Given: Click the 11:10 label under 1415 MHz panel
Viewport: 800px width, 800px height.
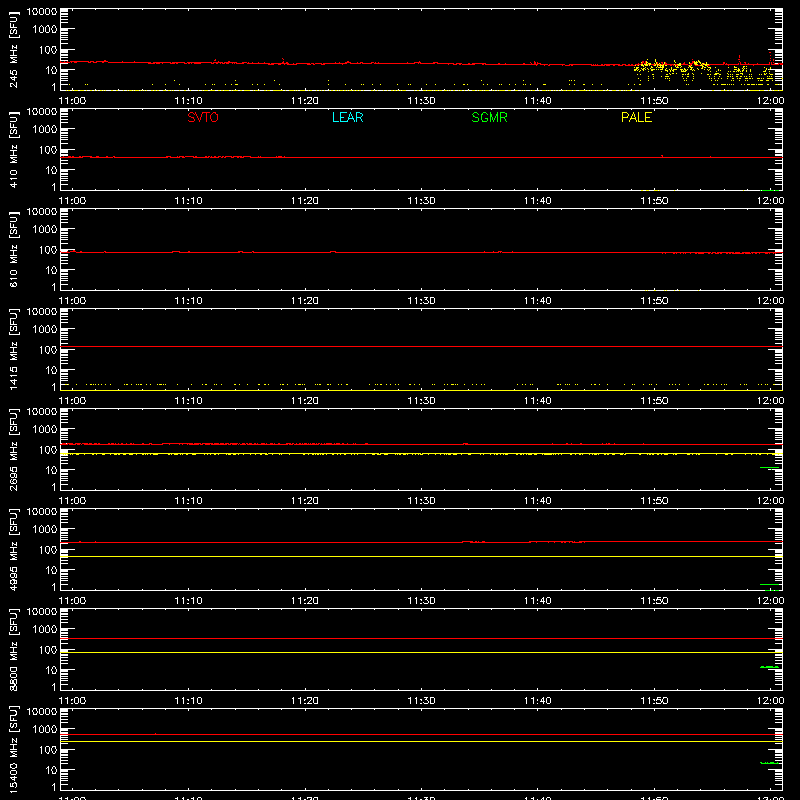Looking at the screenshot, I should click(x=188, y=401).
